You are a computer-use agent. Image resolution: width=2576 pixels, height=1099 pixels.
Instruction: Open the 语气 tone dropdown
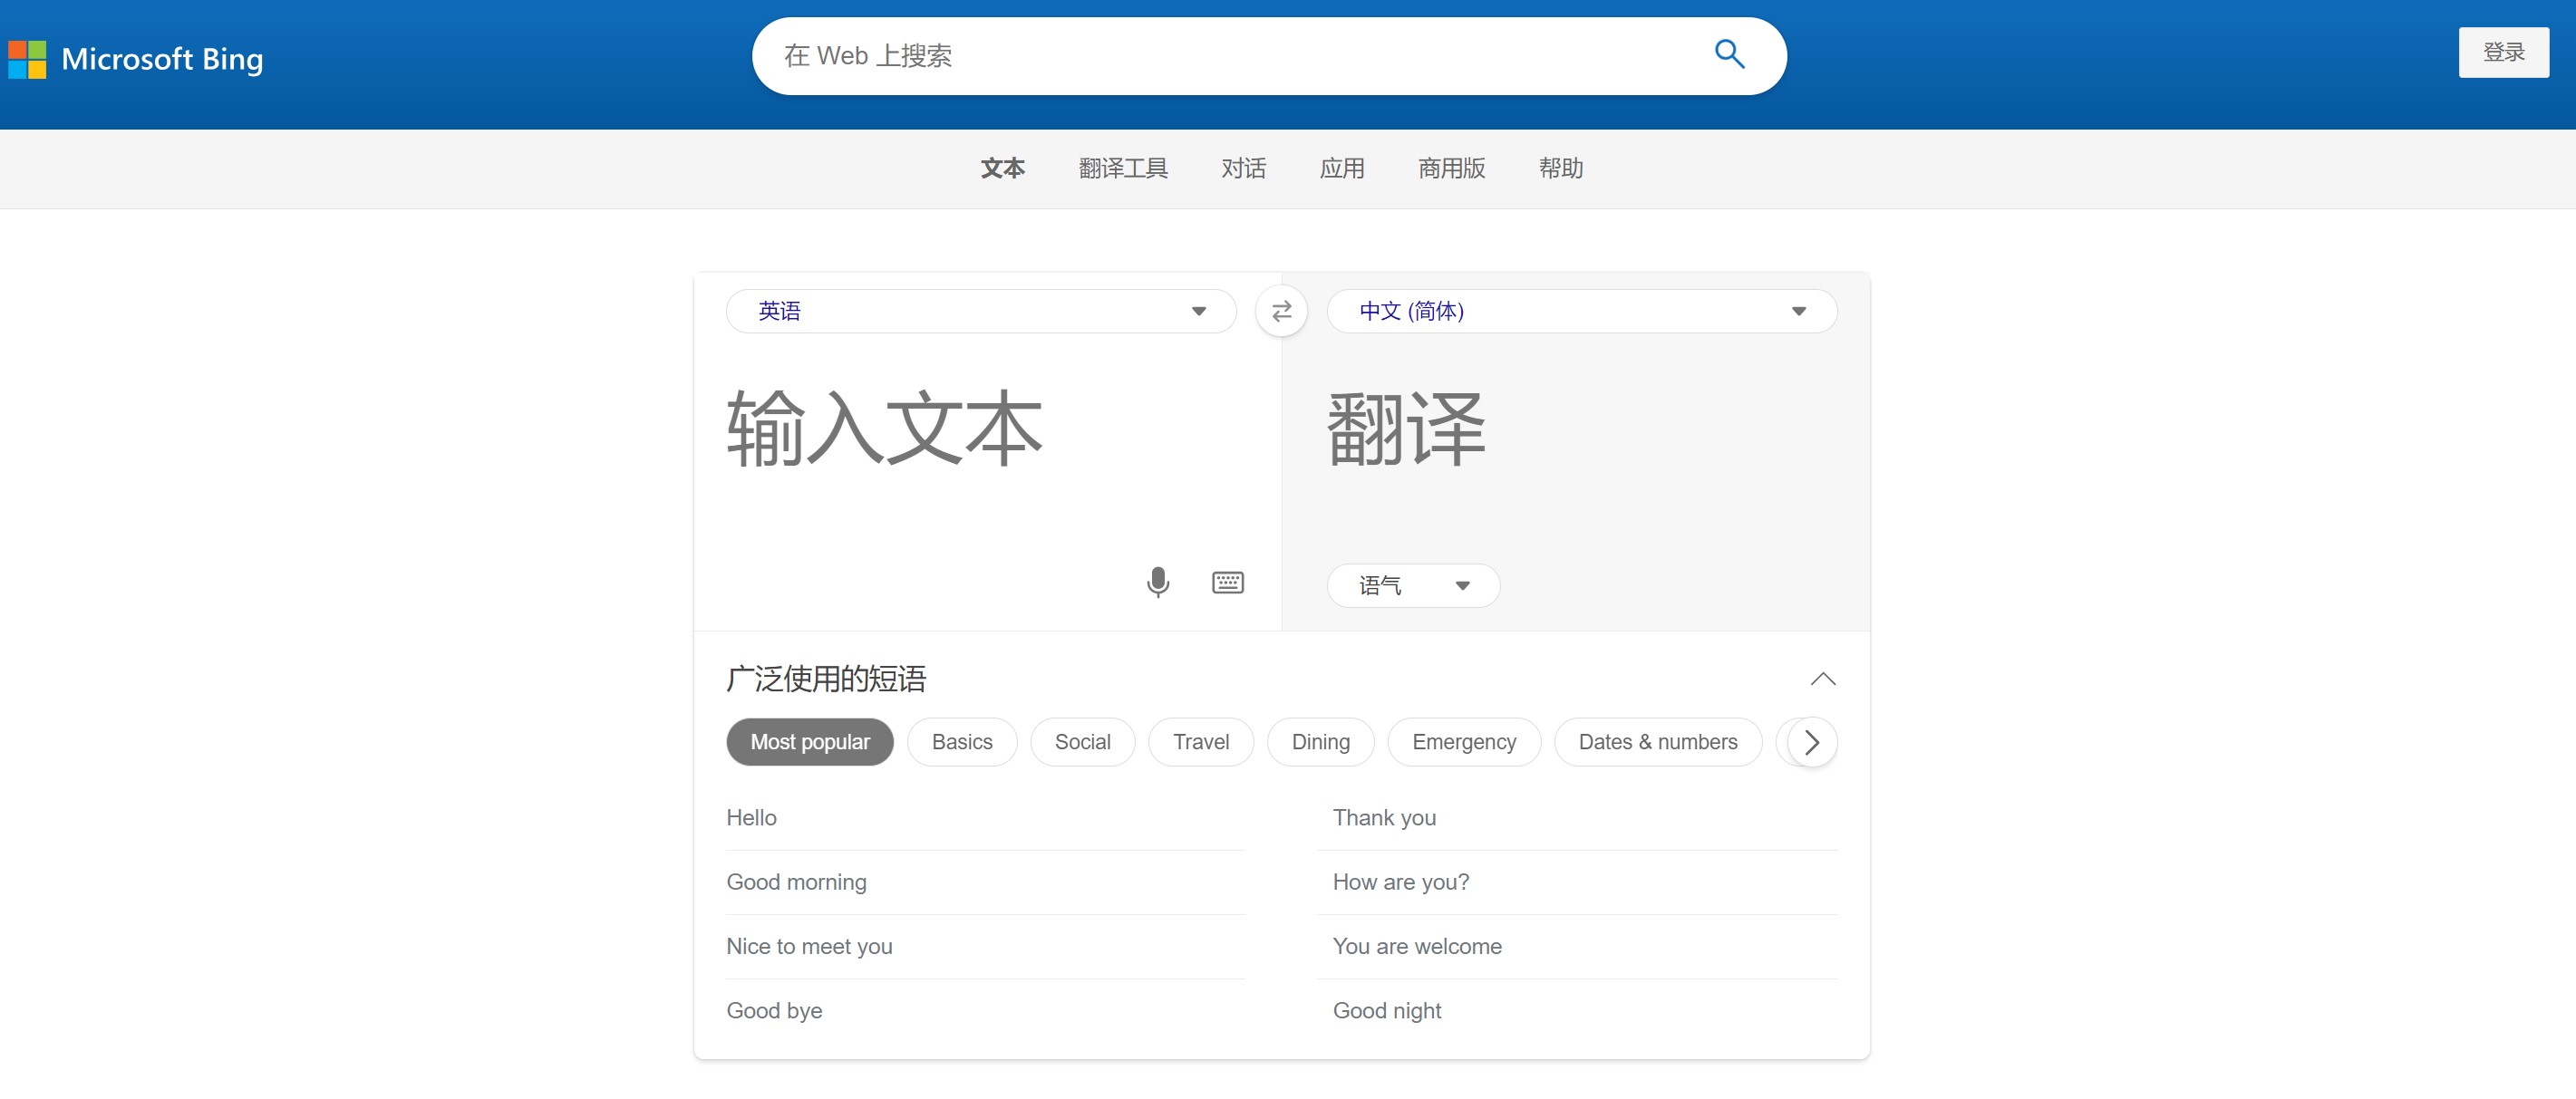pyautogui.click(x=1413, y=585)
